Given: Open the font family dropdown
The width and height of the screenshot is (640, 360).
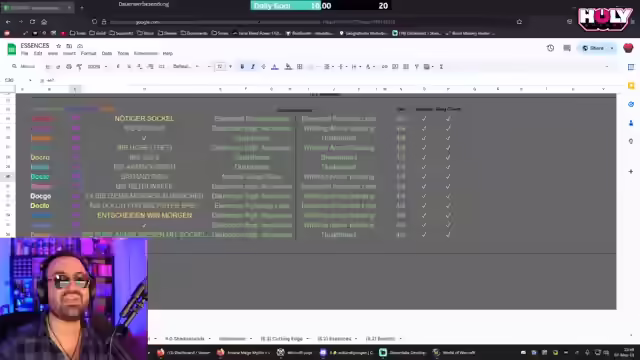Looking at the screenshot, I should pos(186,67).
